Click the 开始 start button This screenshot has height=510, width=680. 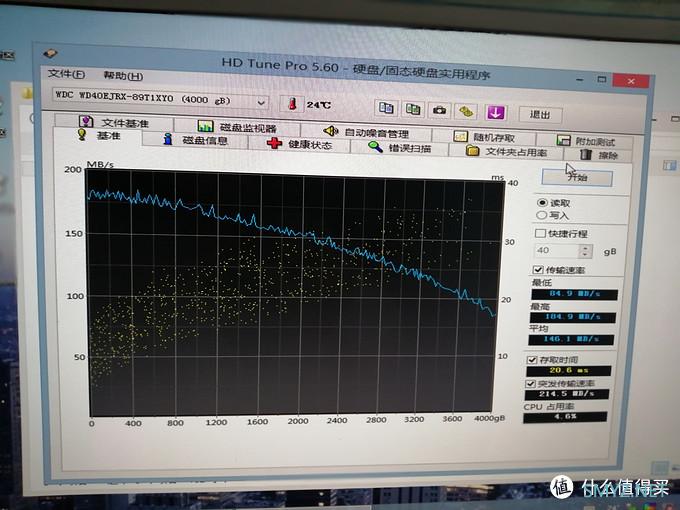[577, 177]
